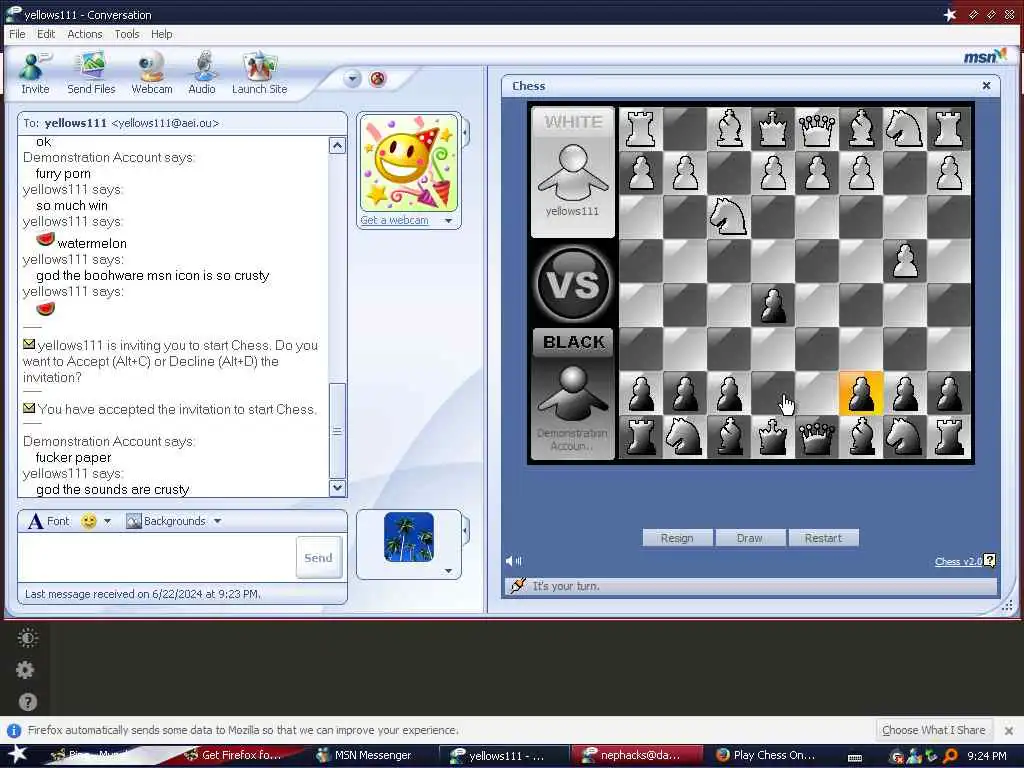Click the chess help question mark icon
The width and height of the screenshot is (1024, 768).
(989, 560)
